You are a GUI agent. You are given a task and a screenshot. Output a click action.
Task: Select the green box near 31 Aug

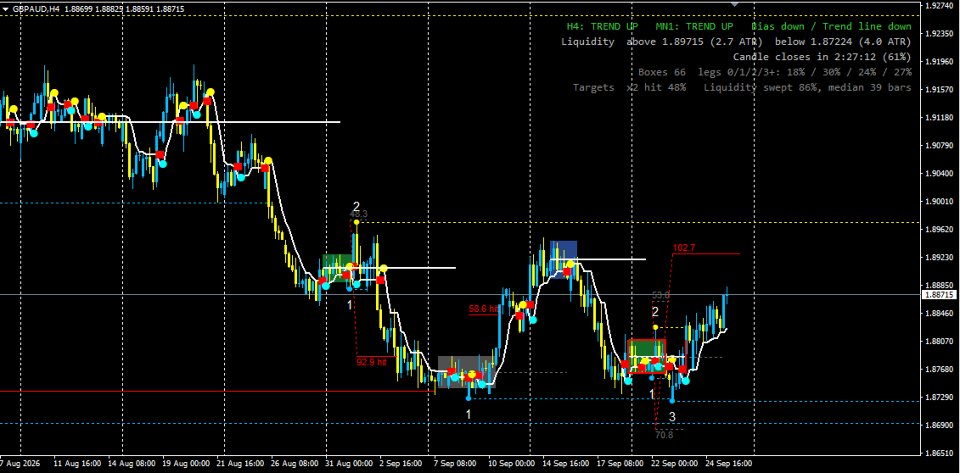(337, 268)
